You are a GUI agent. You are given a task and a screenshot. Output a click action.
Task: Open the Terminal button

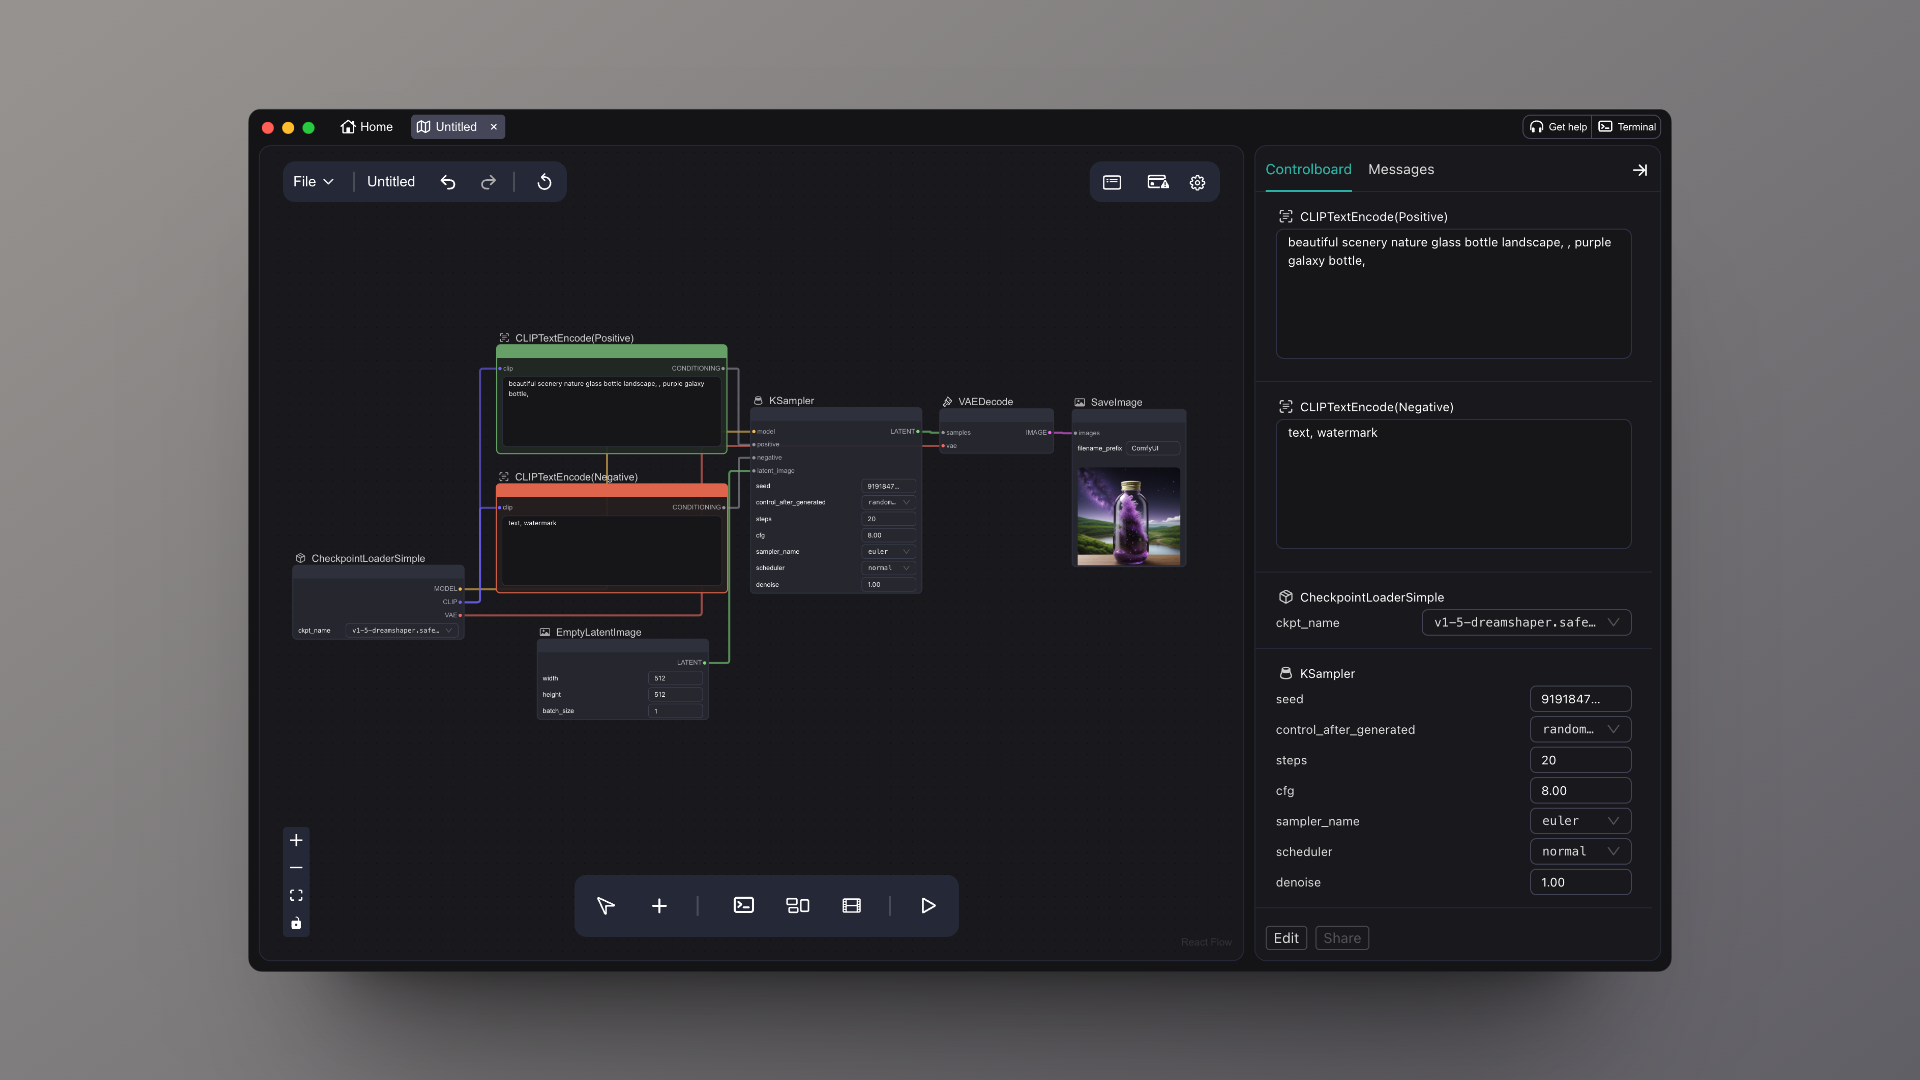[x=1627, y=127]
